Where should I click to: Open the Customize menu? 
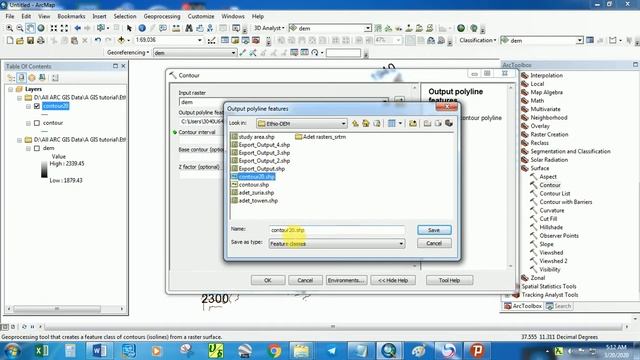pyautogui.click(x=201, y=16)
